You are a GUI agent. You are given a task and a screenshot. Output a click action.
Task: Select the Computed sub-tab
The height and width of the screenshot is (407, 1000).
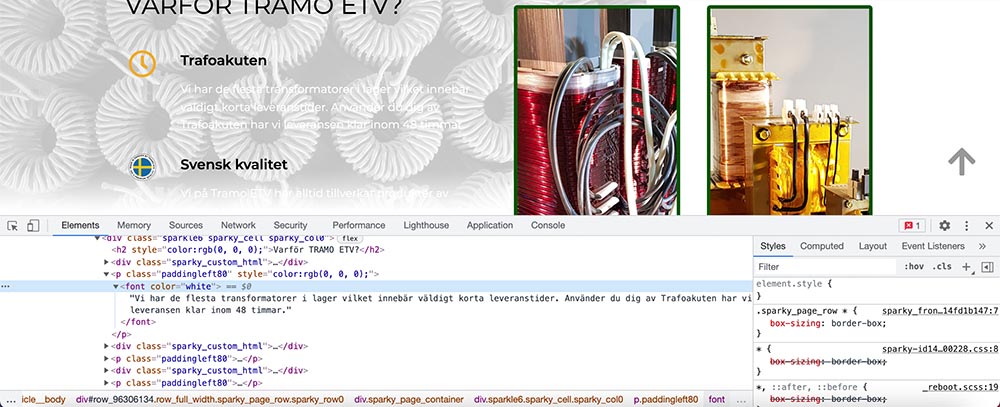821,246
